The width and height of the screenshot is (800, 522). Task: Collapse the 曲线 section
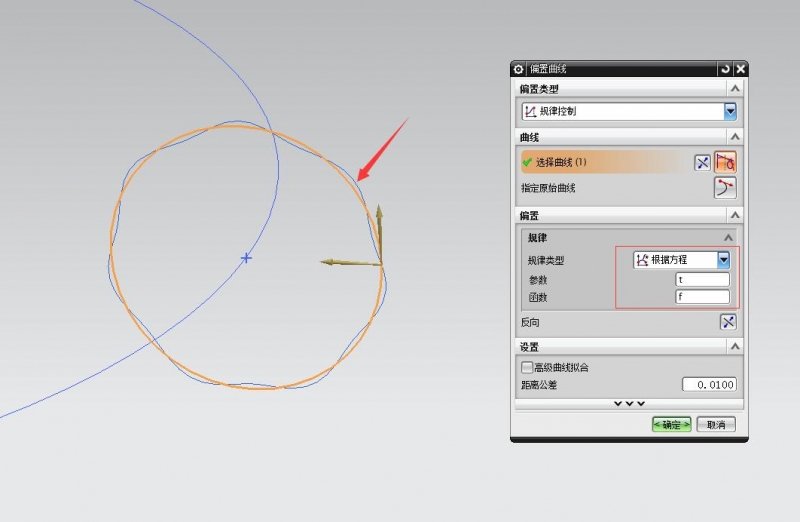(x=735, y=137)
